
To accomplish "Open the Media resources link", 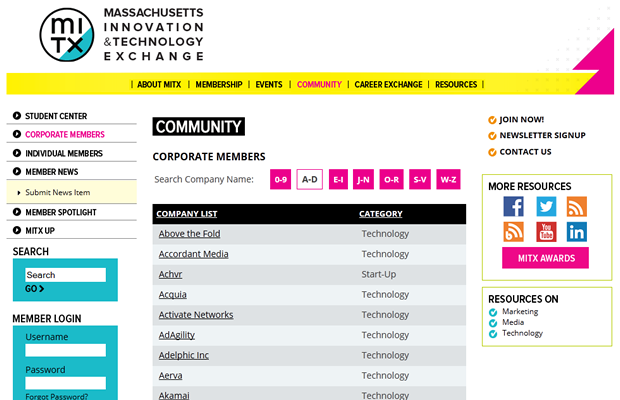I will coord(513,323).
